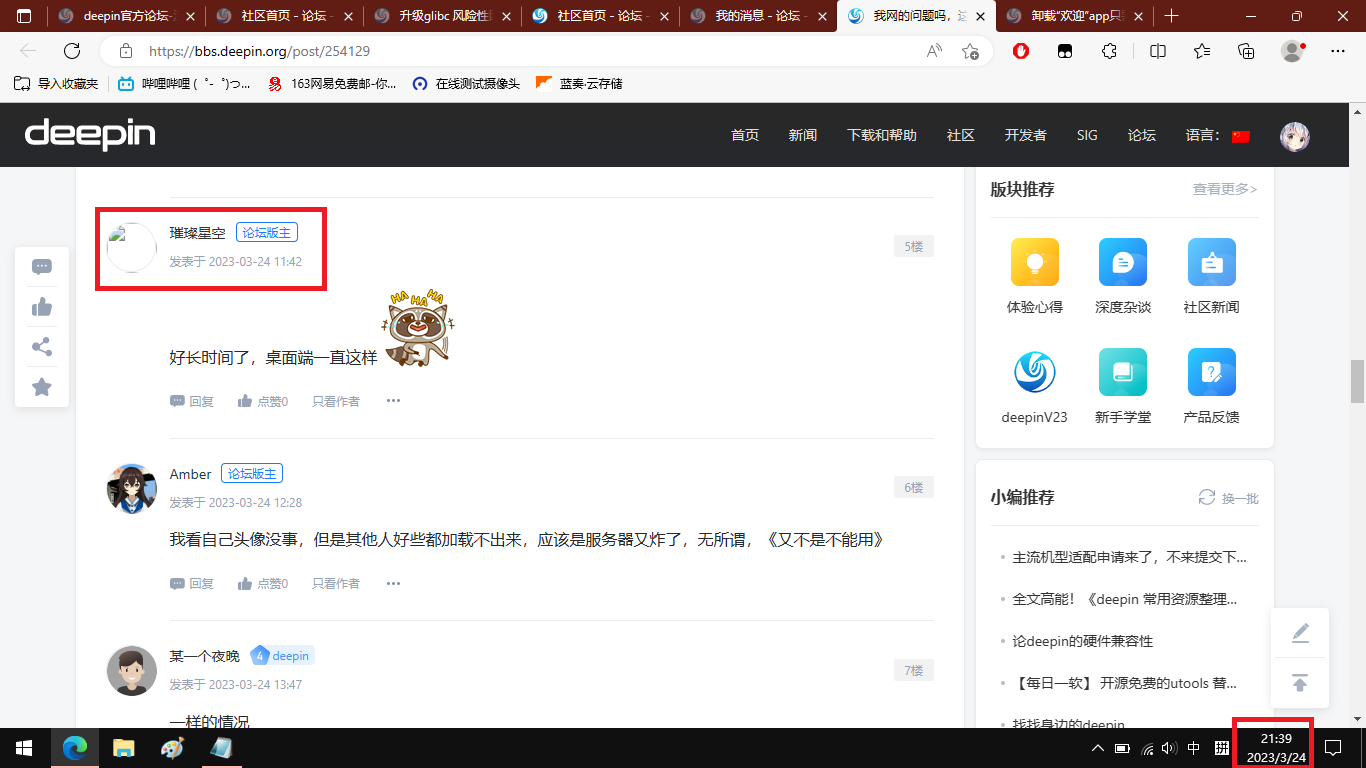The height and width of the screenshot is (768, 1366).
Task: Click the share icon in left floating sidebar
Action: tap(42, 347)
